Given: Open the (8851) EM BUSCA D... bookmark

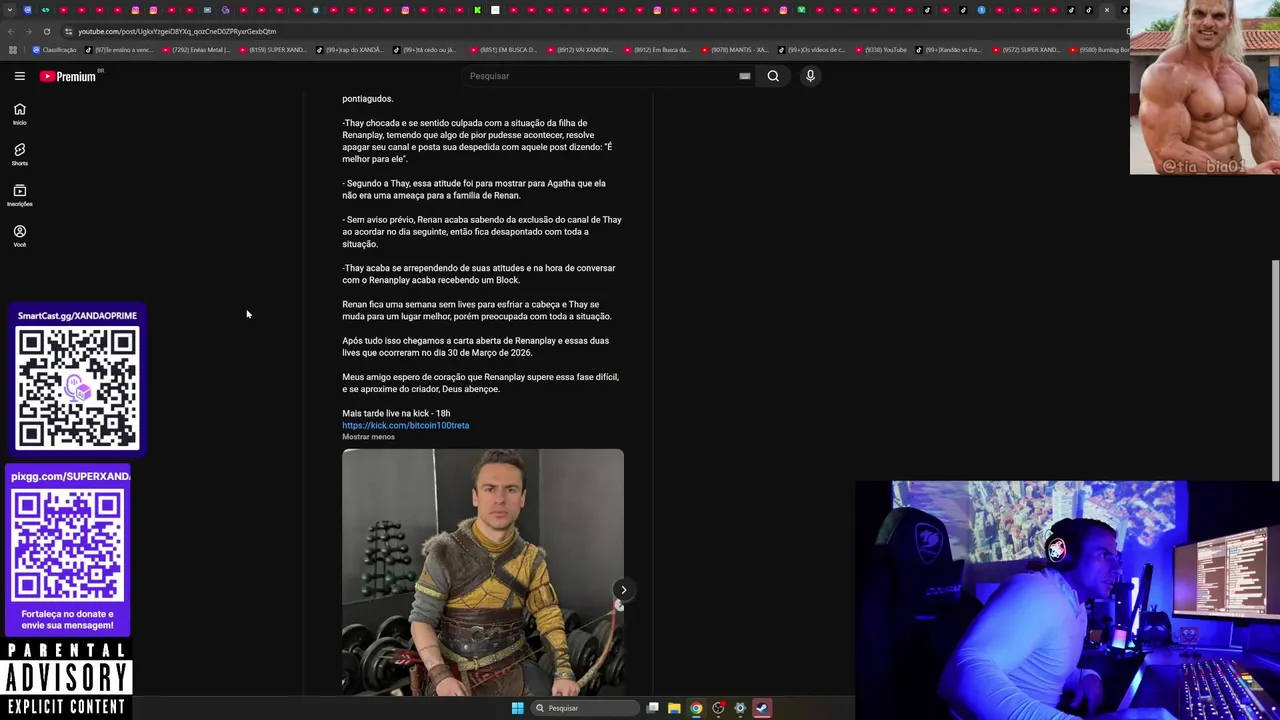Looking at the screenshot, I should pos(503,49).
